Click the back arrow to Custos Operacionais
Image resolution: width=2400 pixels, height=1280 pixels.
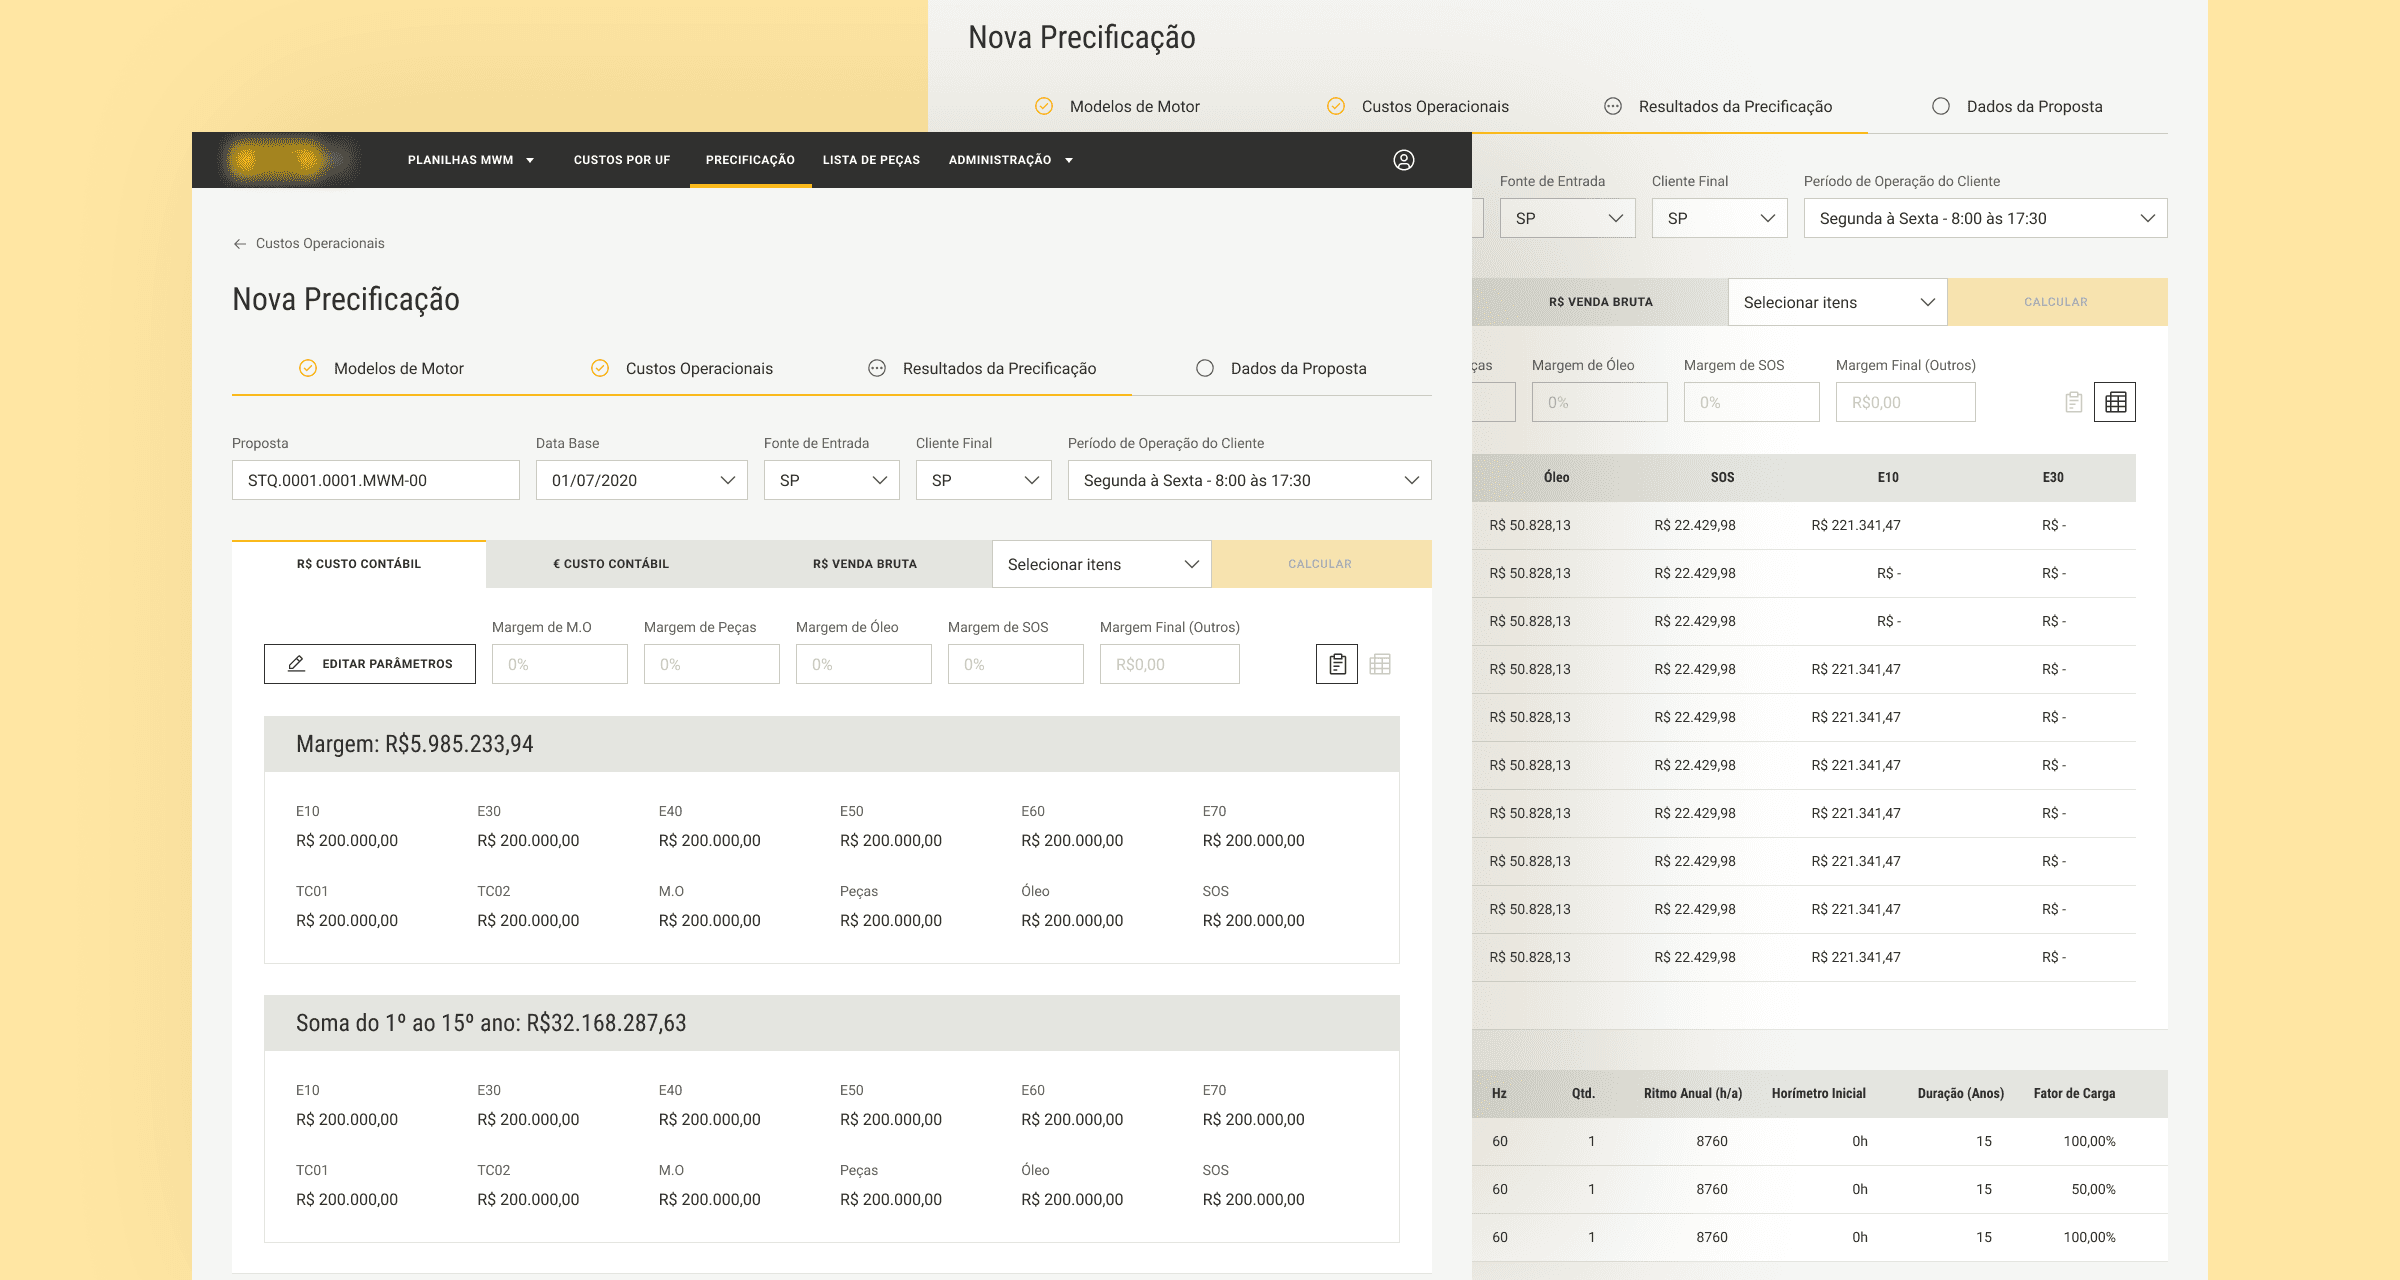(x=240, y=244)
